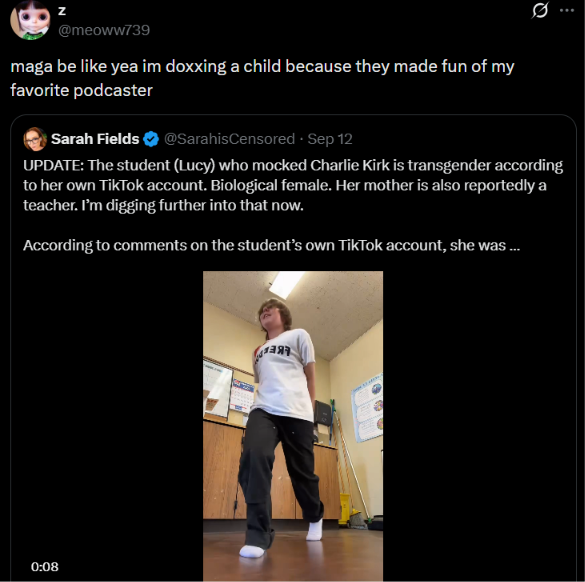Click the favorite podcaster line of text
The height and width of the screenshot is (582, 585).
tap(81, 90)
